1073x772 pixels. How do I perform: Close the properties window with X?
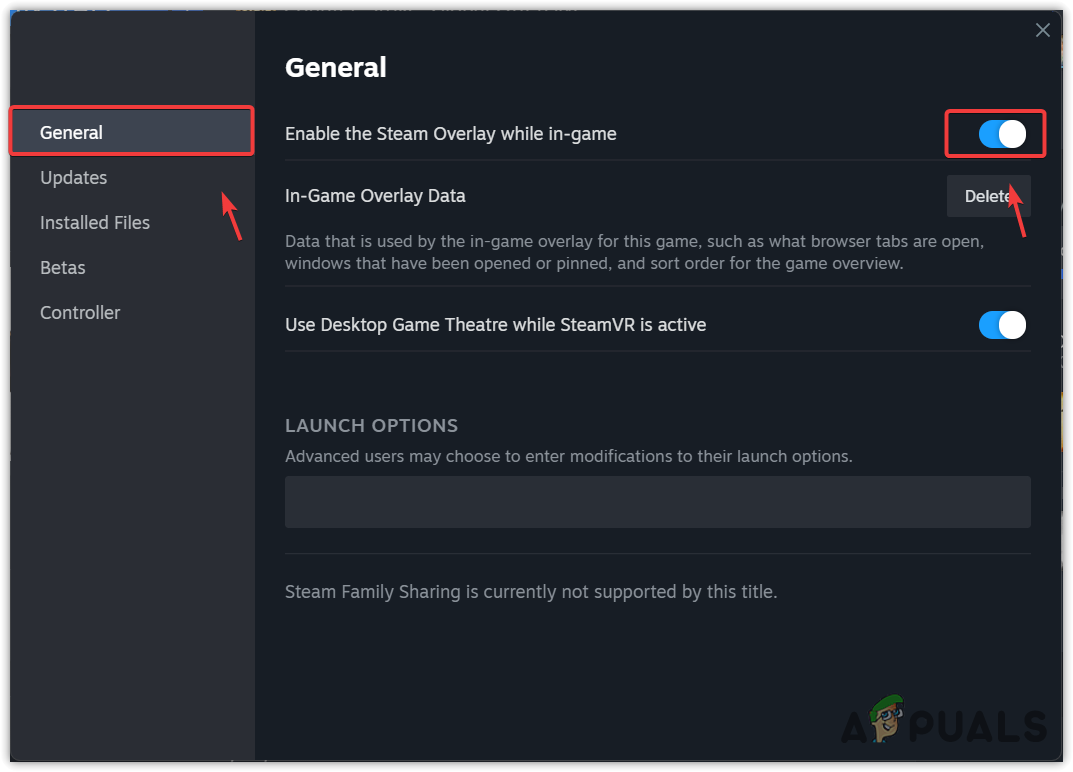pyautogui.click(x=1043, y=30)
